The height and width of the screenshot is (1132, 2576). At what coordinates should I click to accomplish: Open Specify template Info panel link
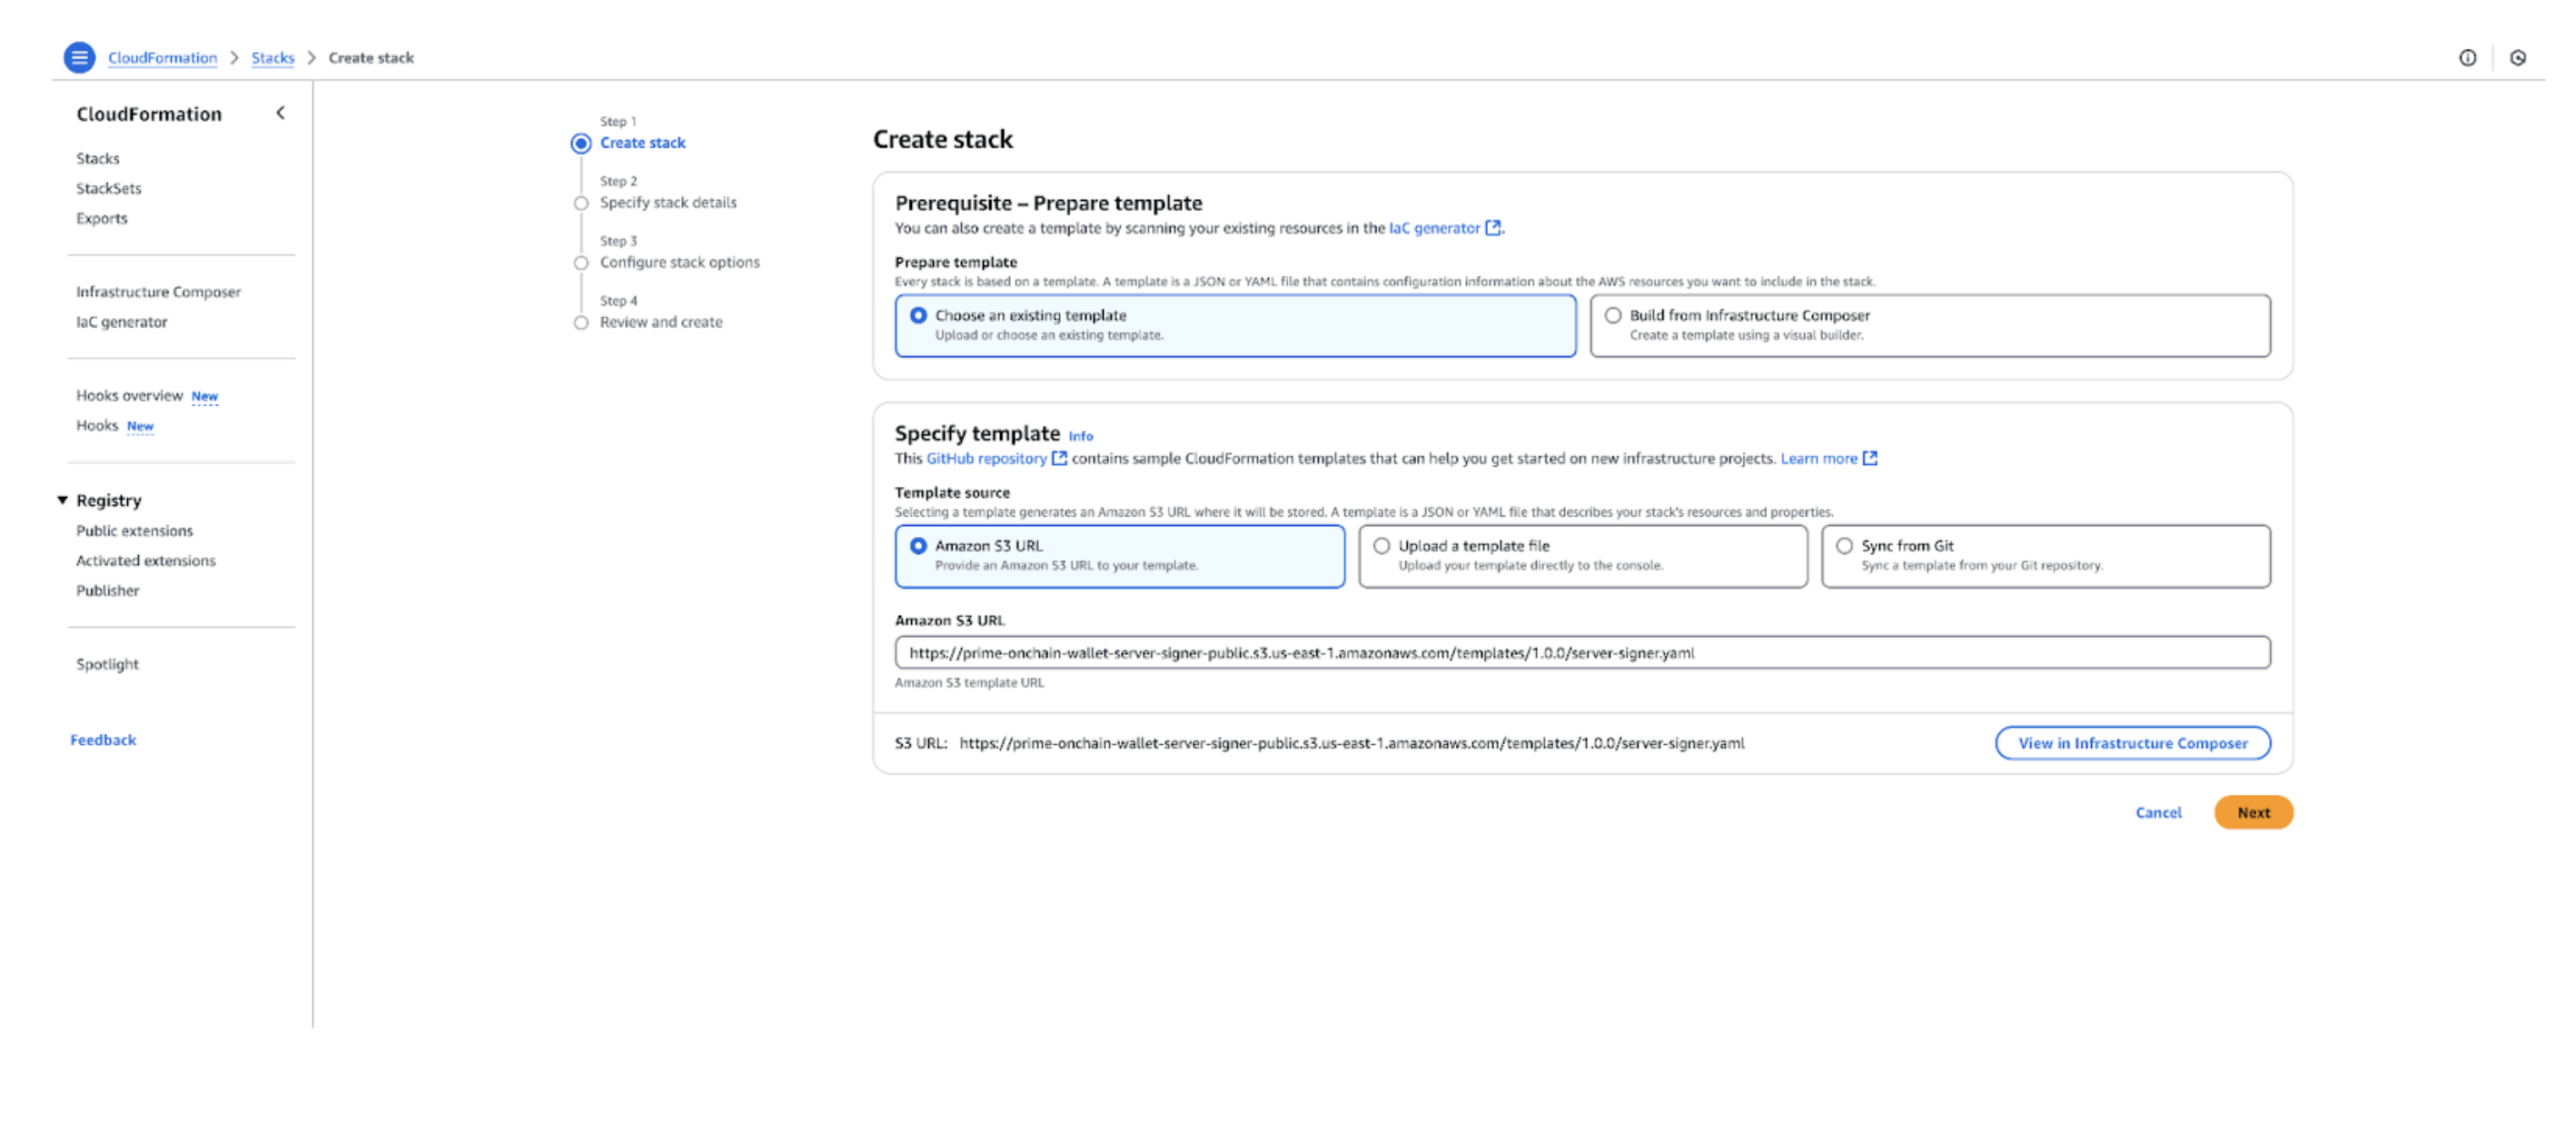(1080, 436)
